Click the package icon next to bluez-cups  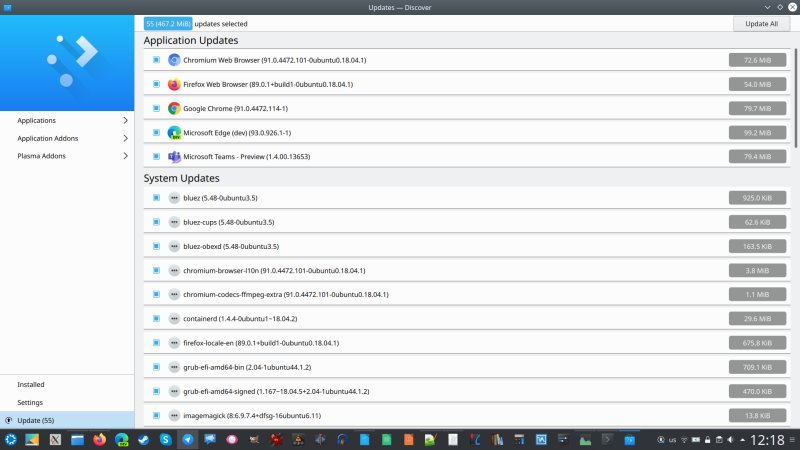point(174,222)
